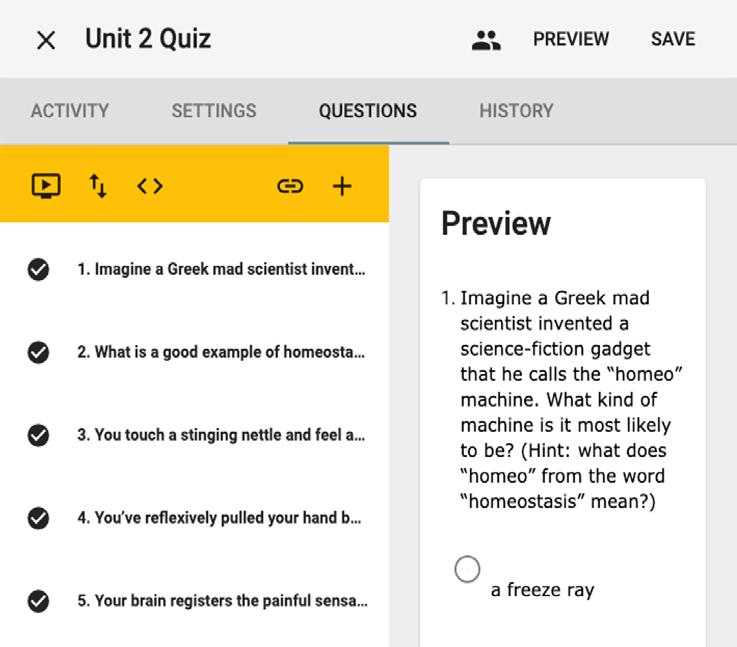Select the "a freeze ray" radio option
The image size is (737, 647).
pyautogui.click(x=467, y=569)
